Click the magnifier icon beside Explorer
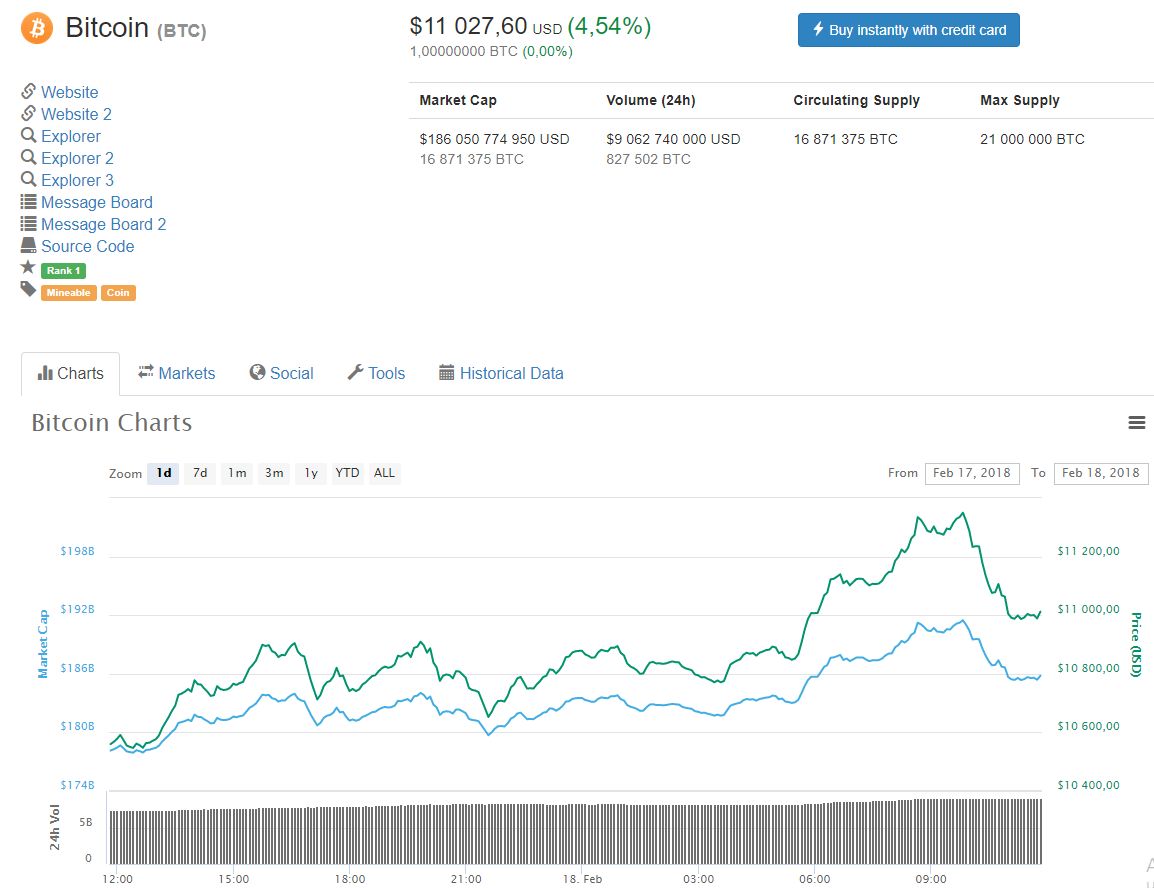This screenshot has width=1154, height=888. [29, 135]
